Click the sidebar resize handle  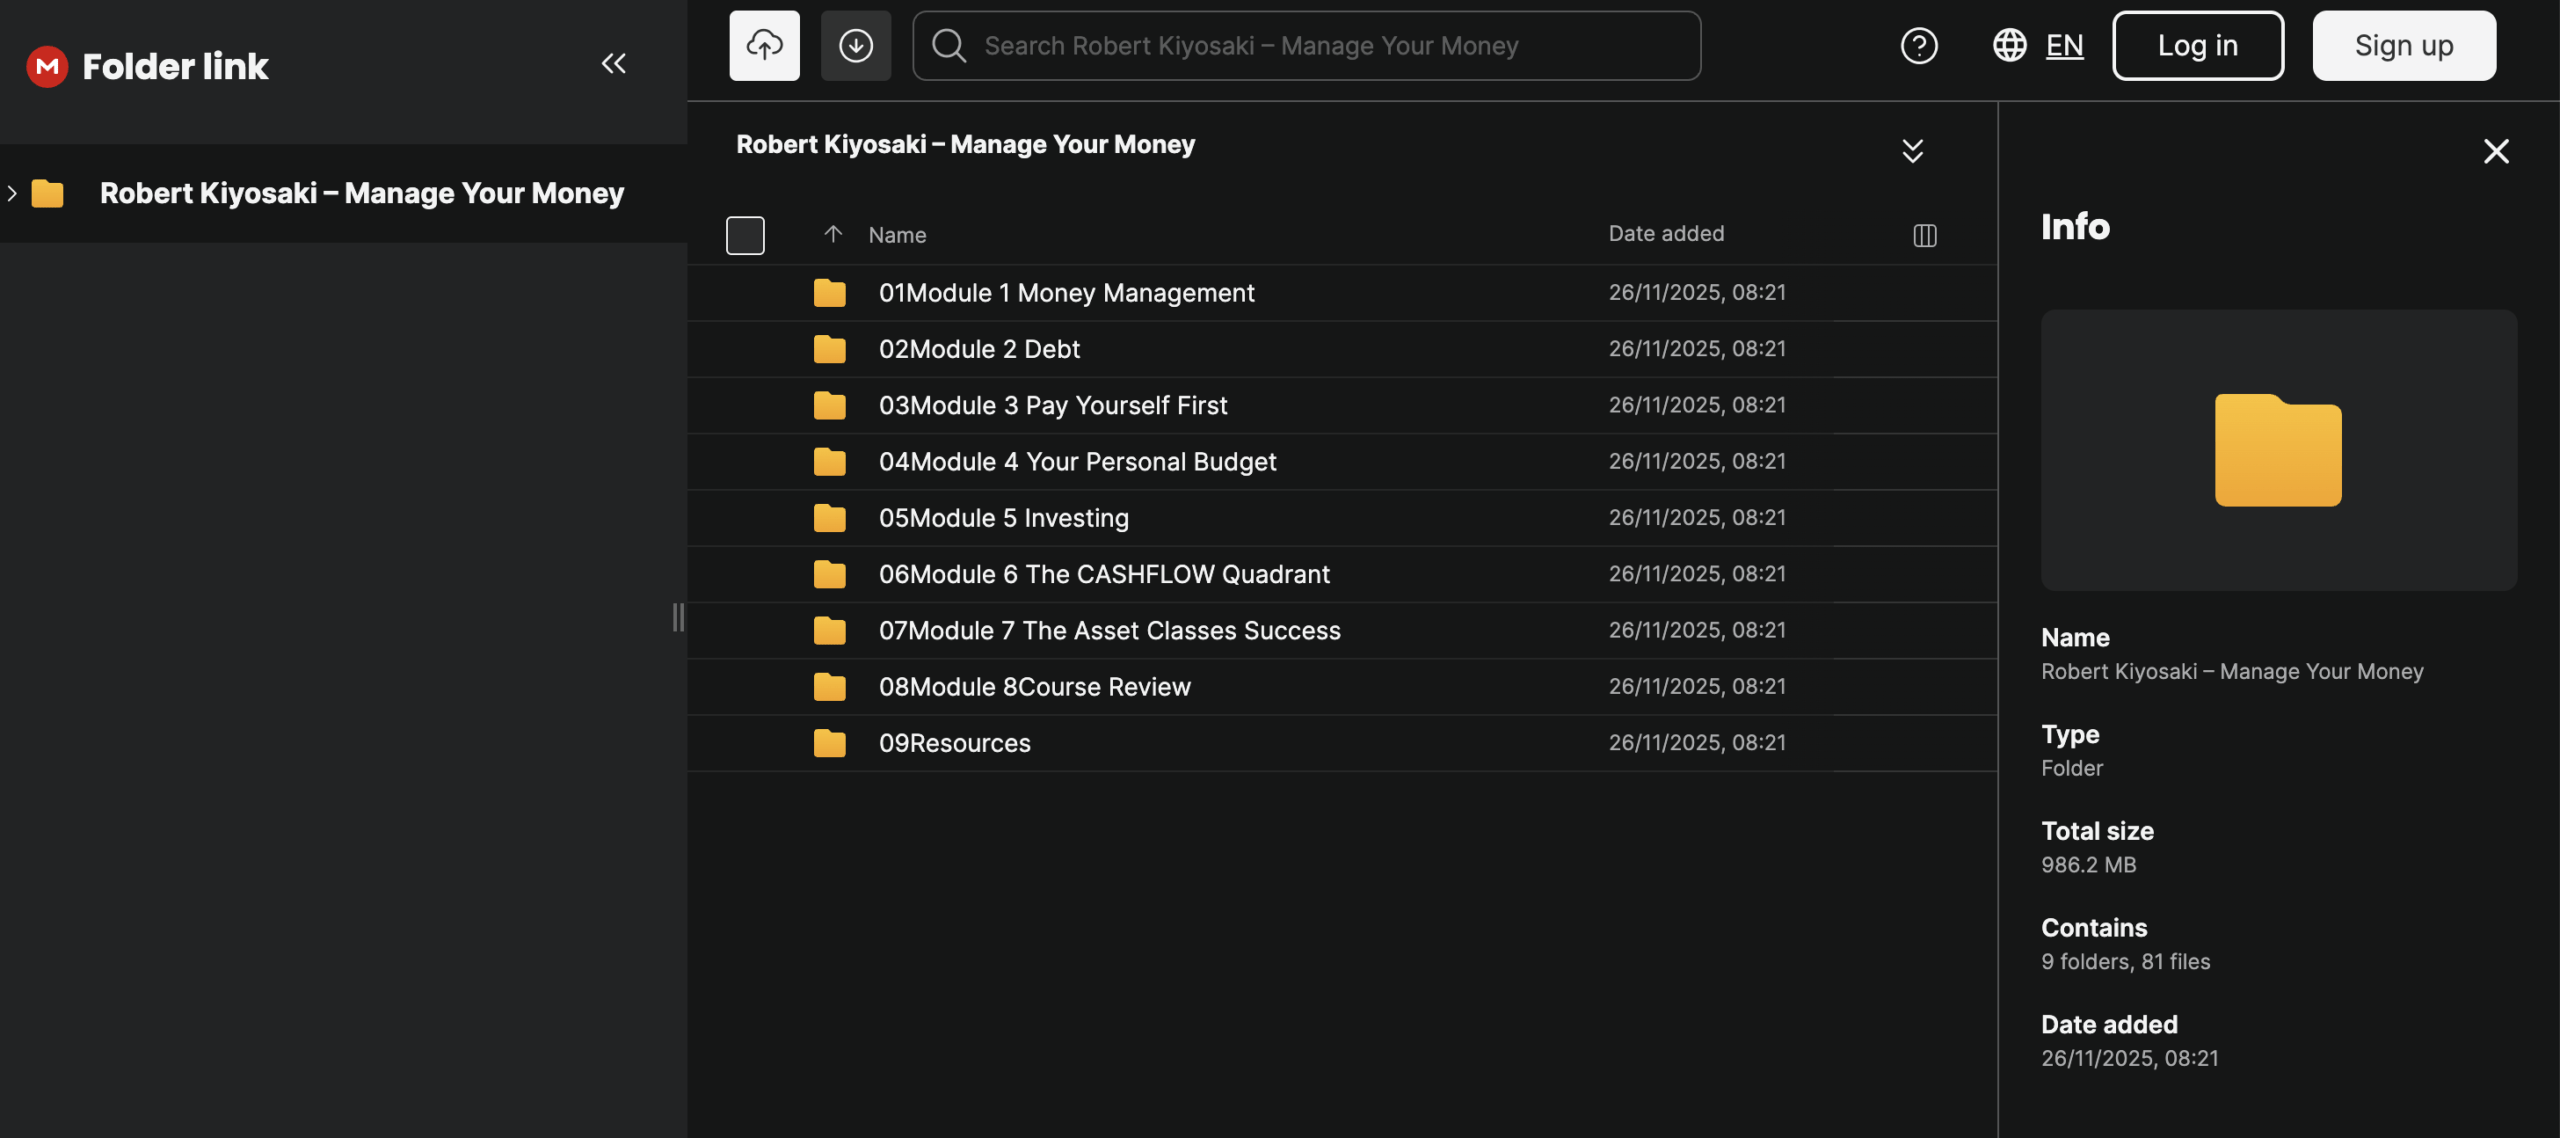678,617
